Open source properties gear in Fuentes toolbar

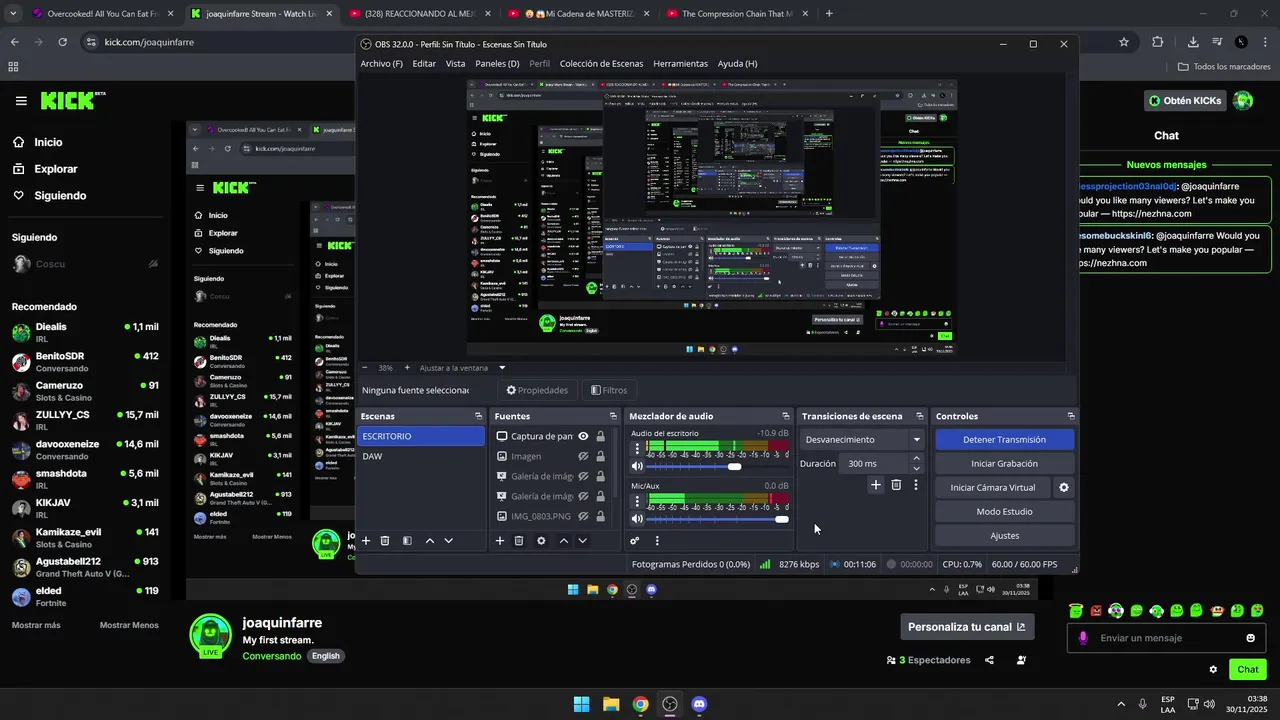coord(541,541)
